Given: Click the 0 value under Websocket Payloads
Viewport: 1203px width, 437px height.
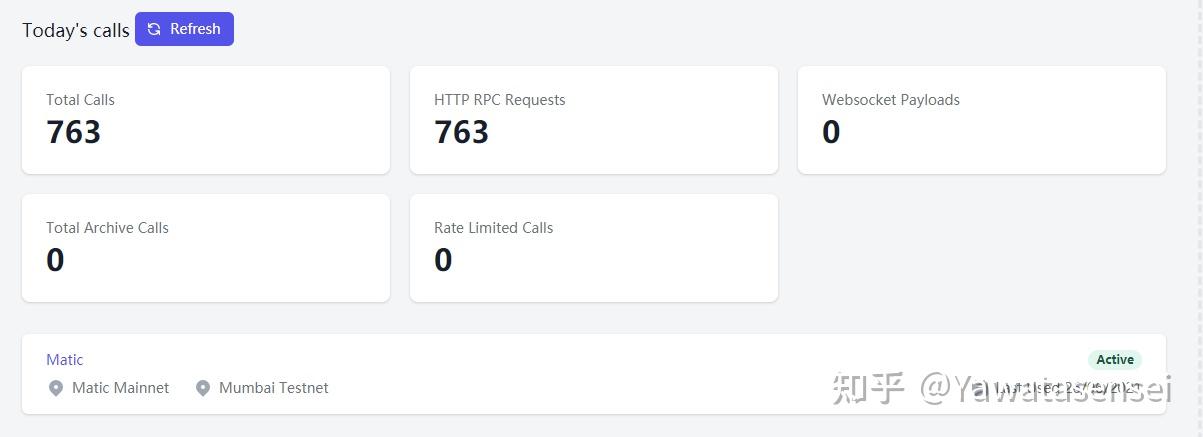Looking at the screenshot, I should pyautogui.click(x=831, y=132).
